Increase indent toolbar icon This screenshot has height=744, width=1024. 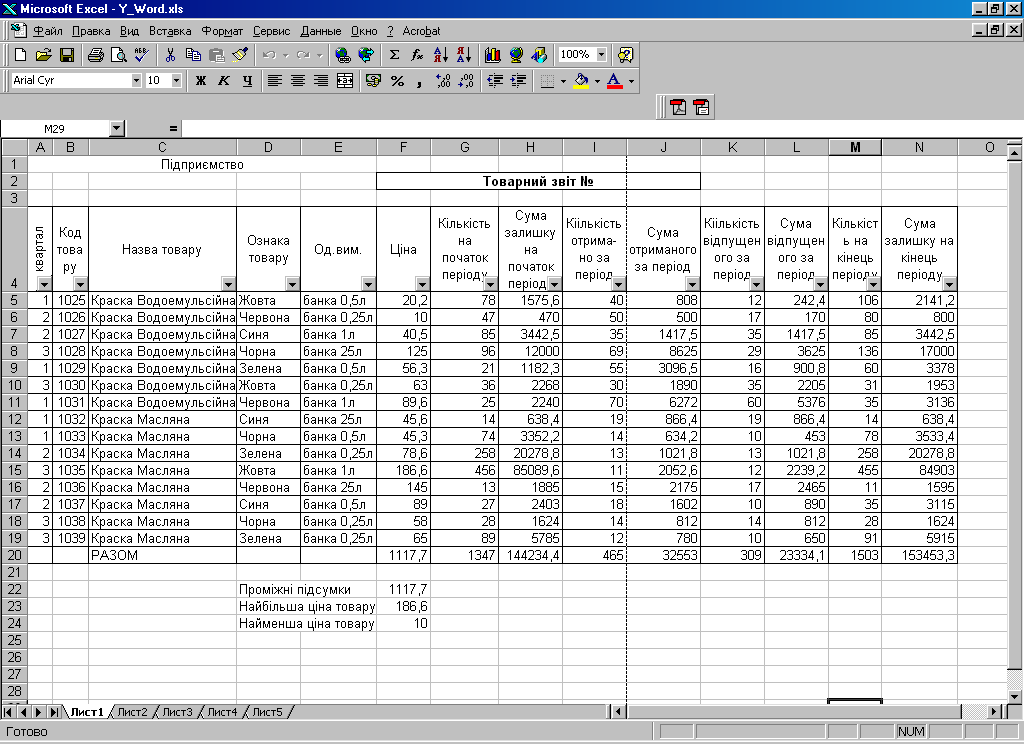(519, 81)
